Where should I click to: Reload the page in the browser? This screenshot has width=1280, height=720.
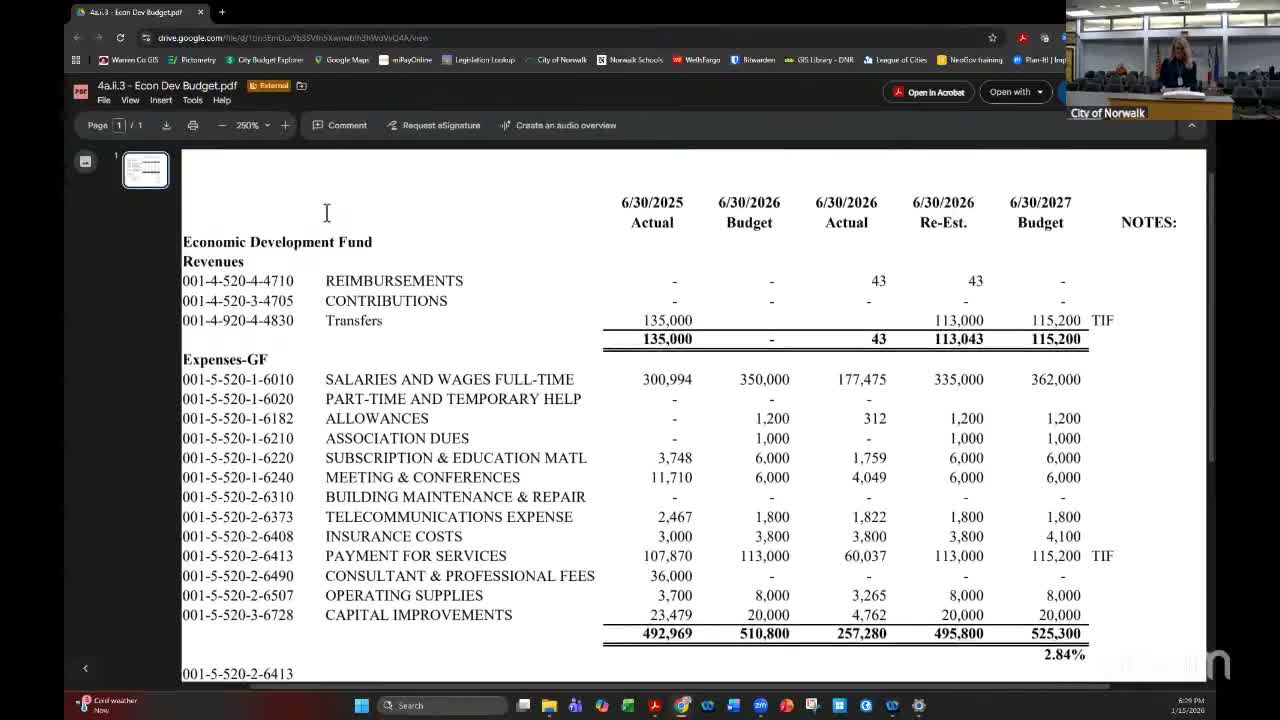pyautogui.click(x=120, y=38)
